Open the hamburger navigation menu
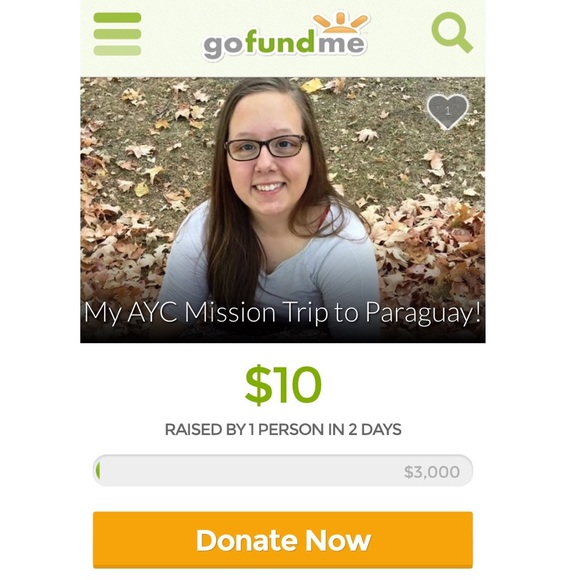Image resolution: width=580 pixels, height=580 pixels. pyautogui.click(x=117, y=34)
